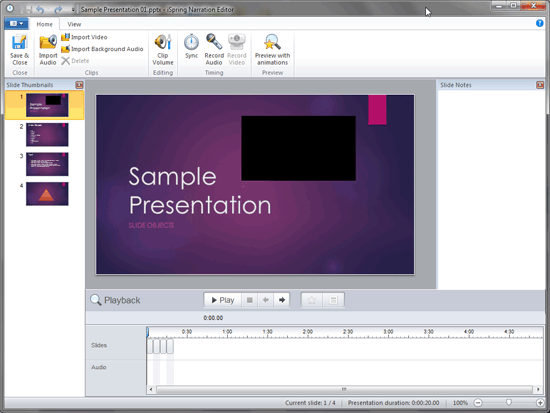This screenshot has width=550, height=413.
Task: Select slide 4 pyramid thumbnail
Action: 47,194
